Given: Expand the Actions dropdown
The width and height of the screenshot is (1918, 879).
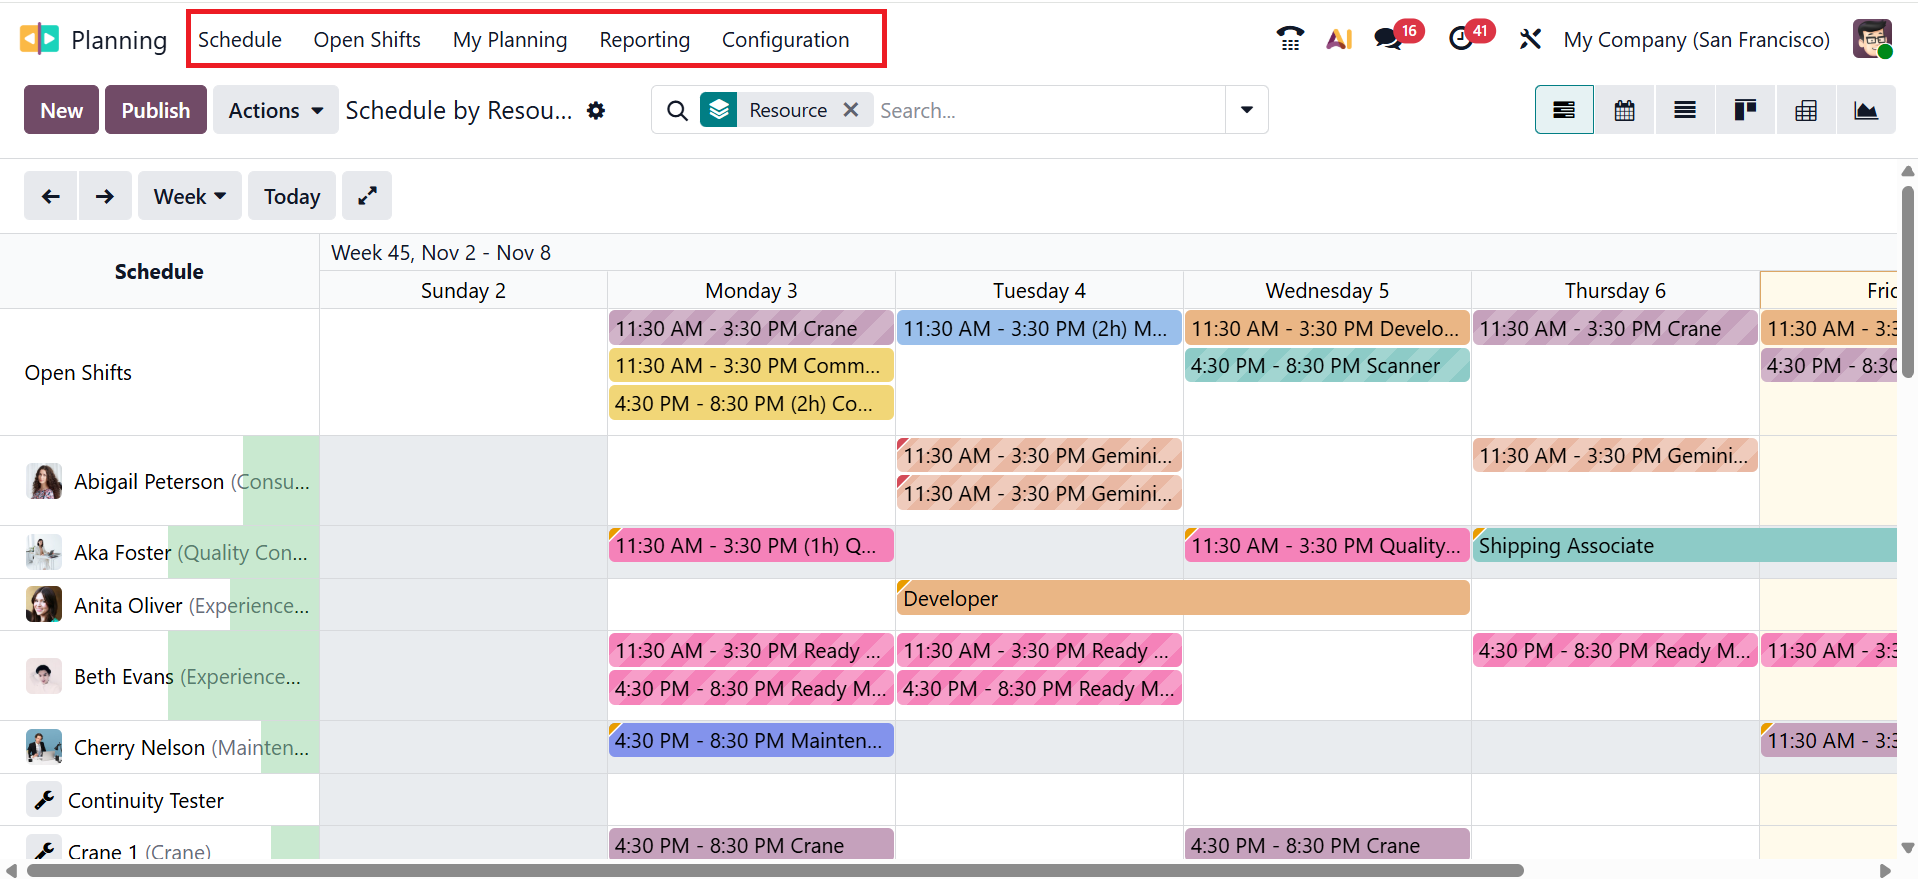Looking at the screenshot, I should tap(275, 110).
